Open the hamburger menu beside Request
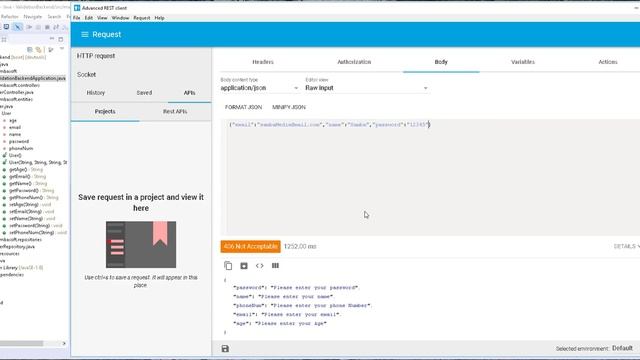Screen dimensions: 640x360 (84, 34)
